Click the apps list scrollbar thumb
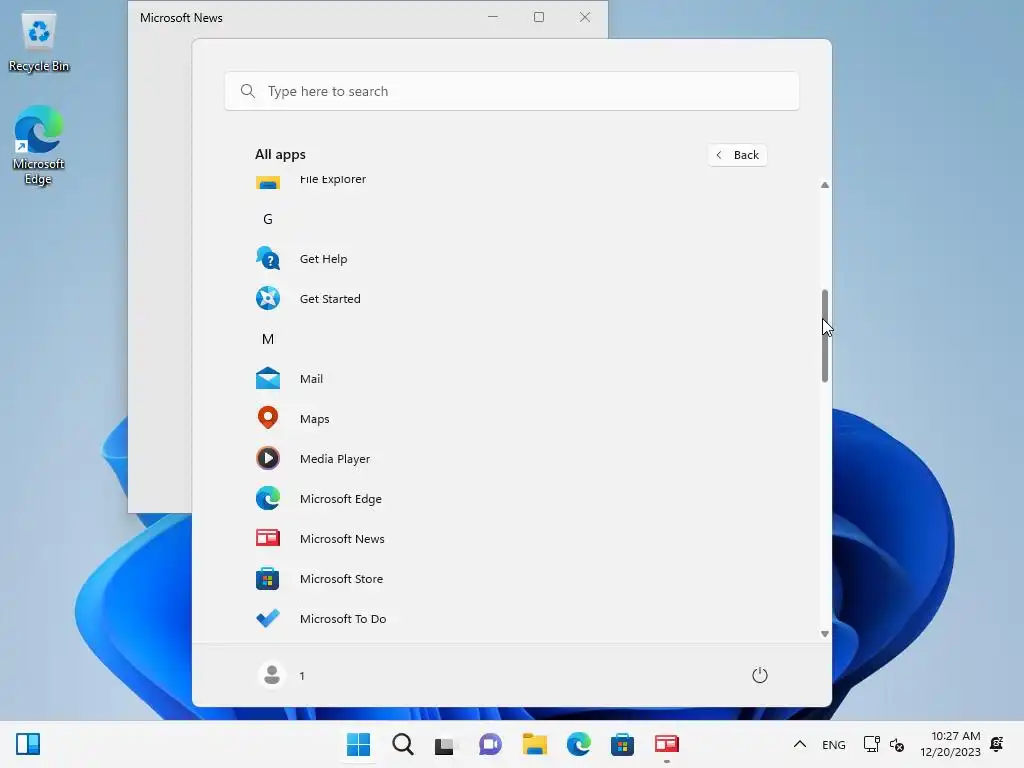The height and width of the screenshot is (768, 1024). (825, 336)
